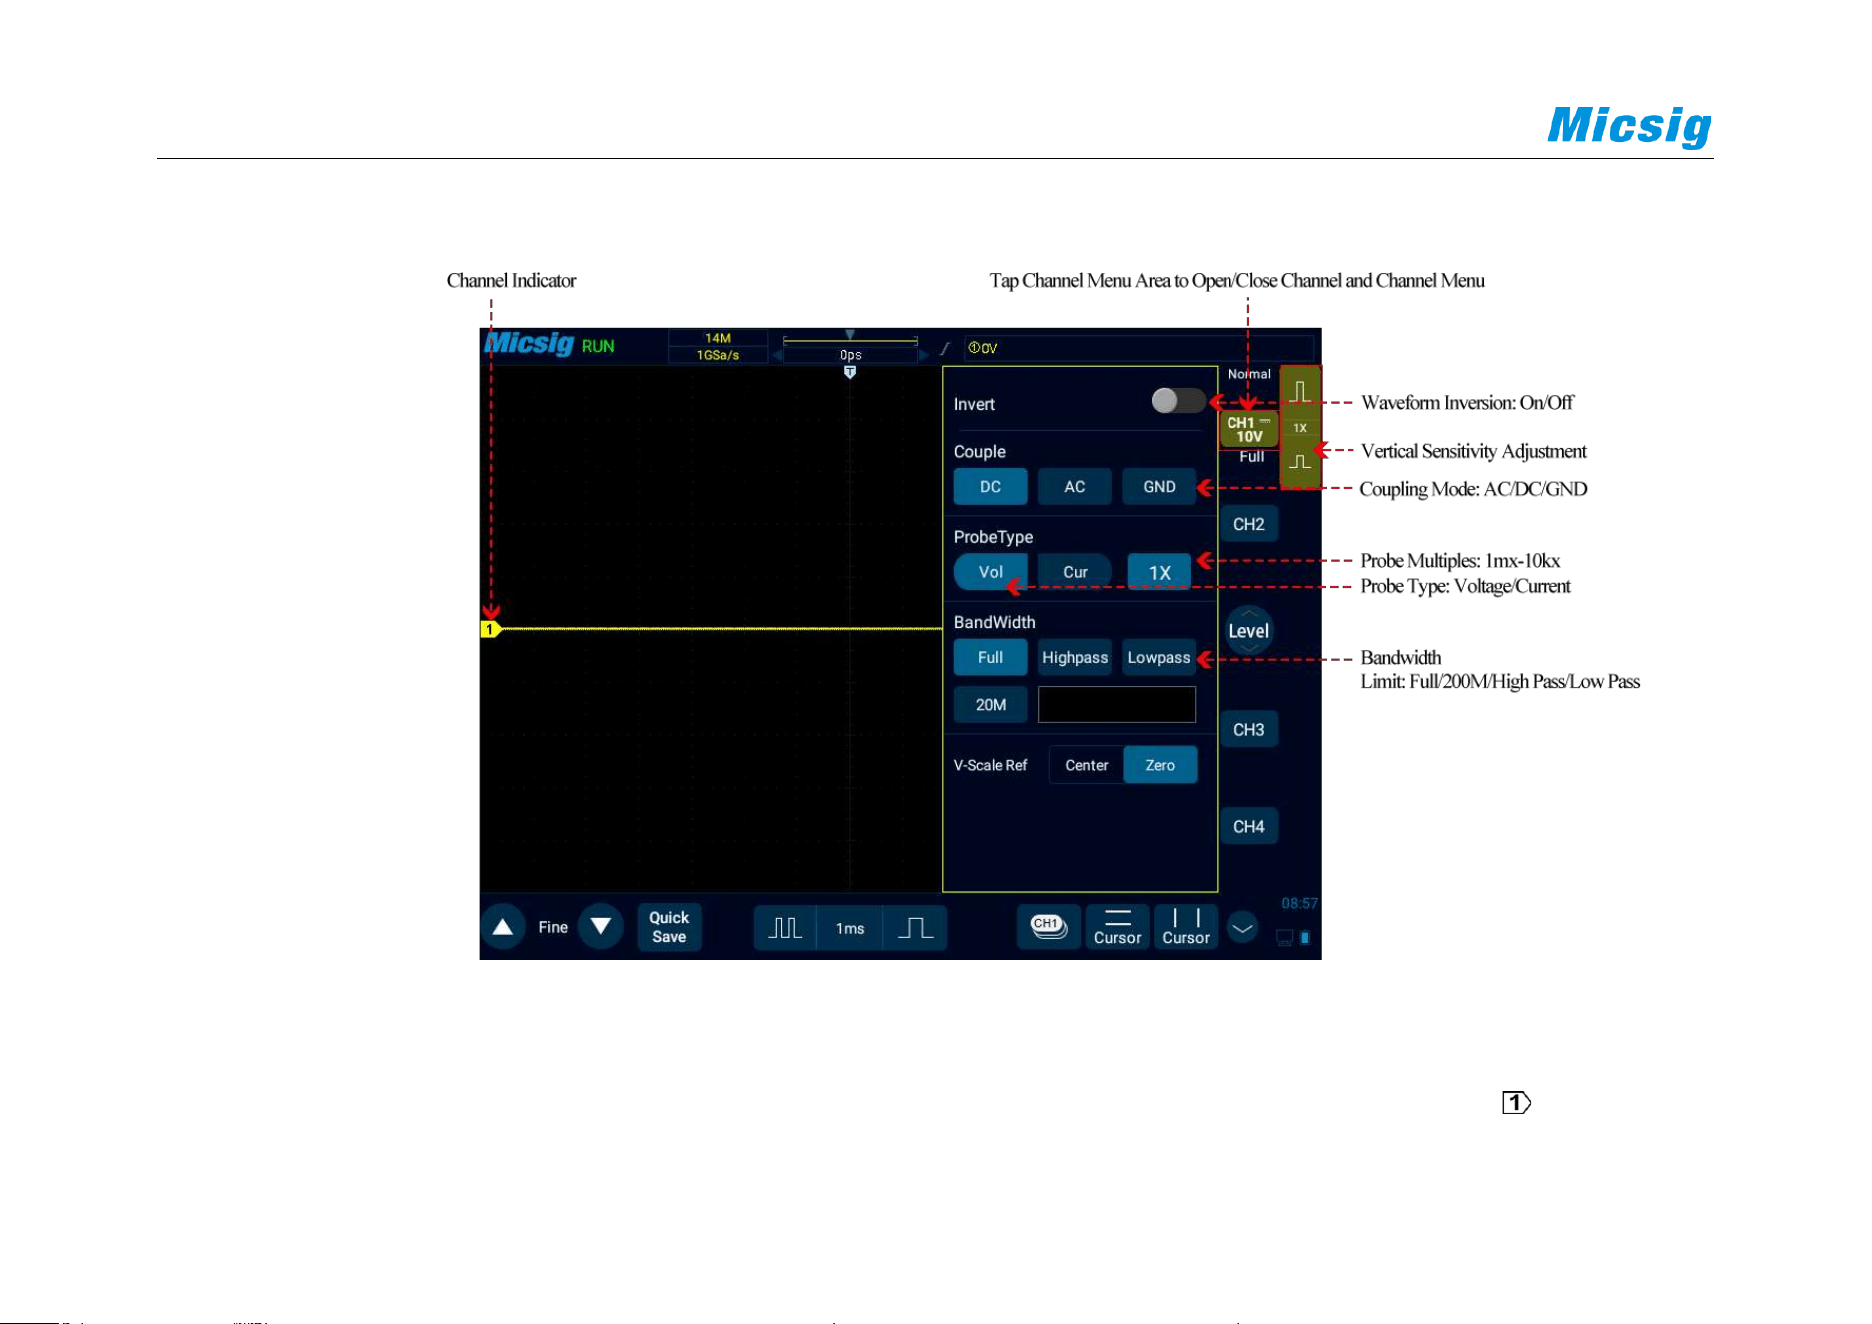Tap the monitor connection status icon

(1285, 938)
